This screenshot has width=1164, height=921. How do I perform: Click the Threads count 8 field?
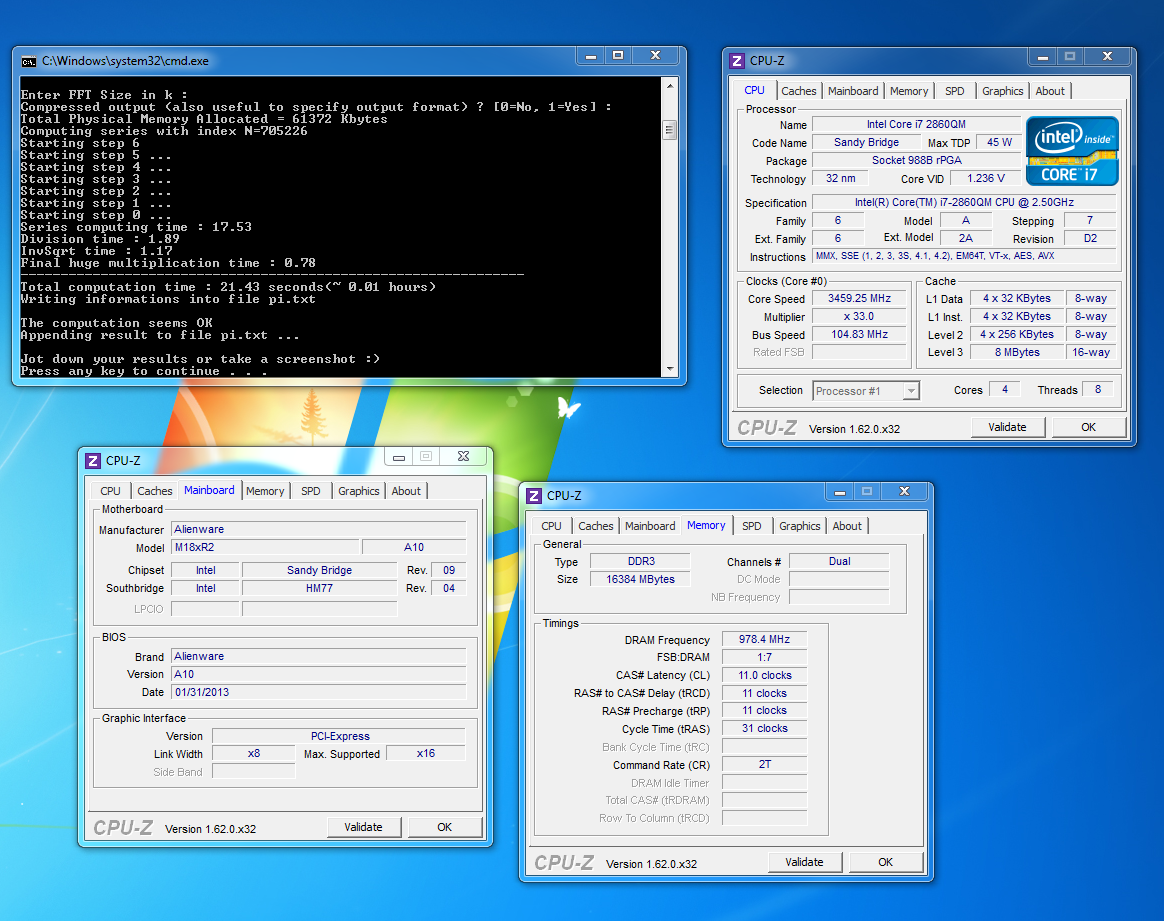click(x=1097, y=390)
